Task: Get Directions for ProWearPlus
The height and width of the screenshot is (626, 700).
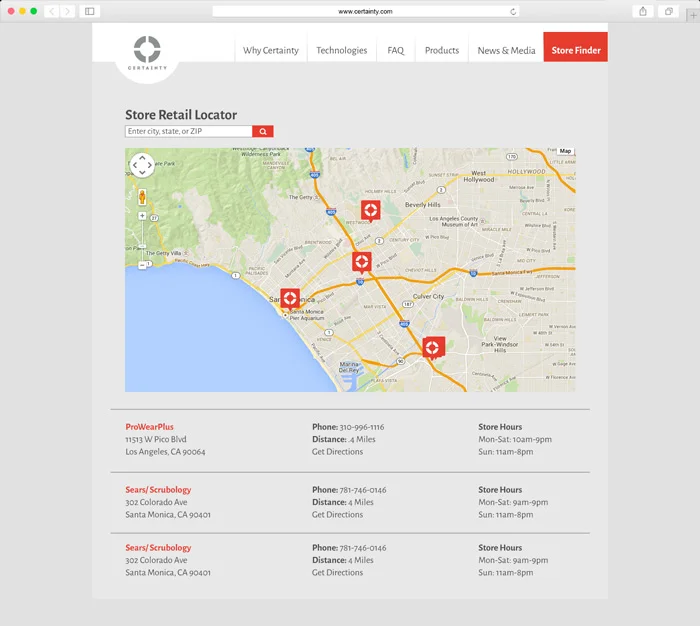Action: 338,452
